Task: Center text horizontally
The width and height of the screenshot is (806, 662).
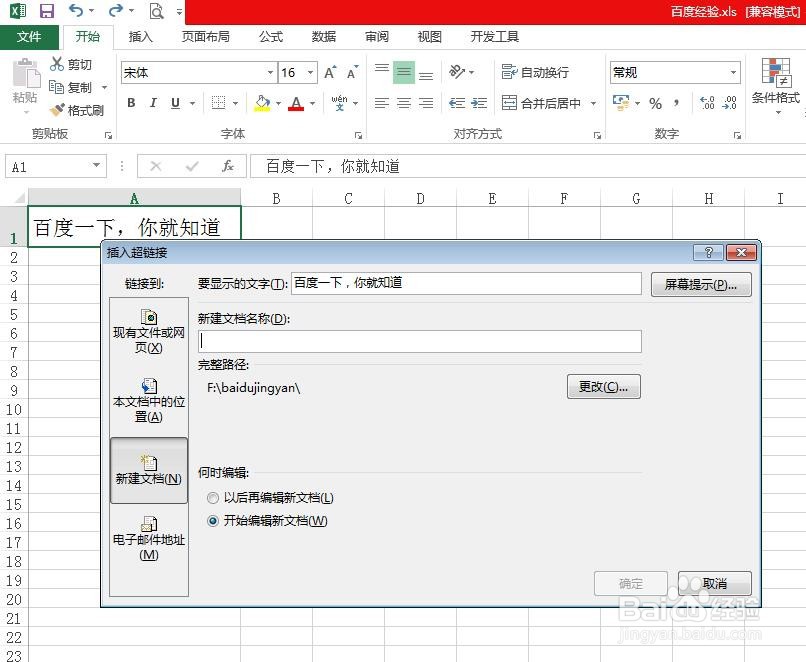Action: [404, 103]
